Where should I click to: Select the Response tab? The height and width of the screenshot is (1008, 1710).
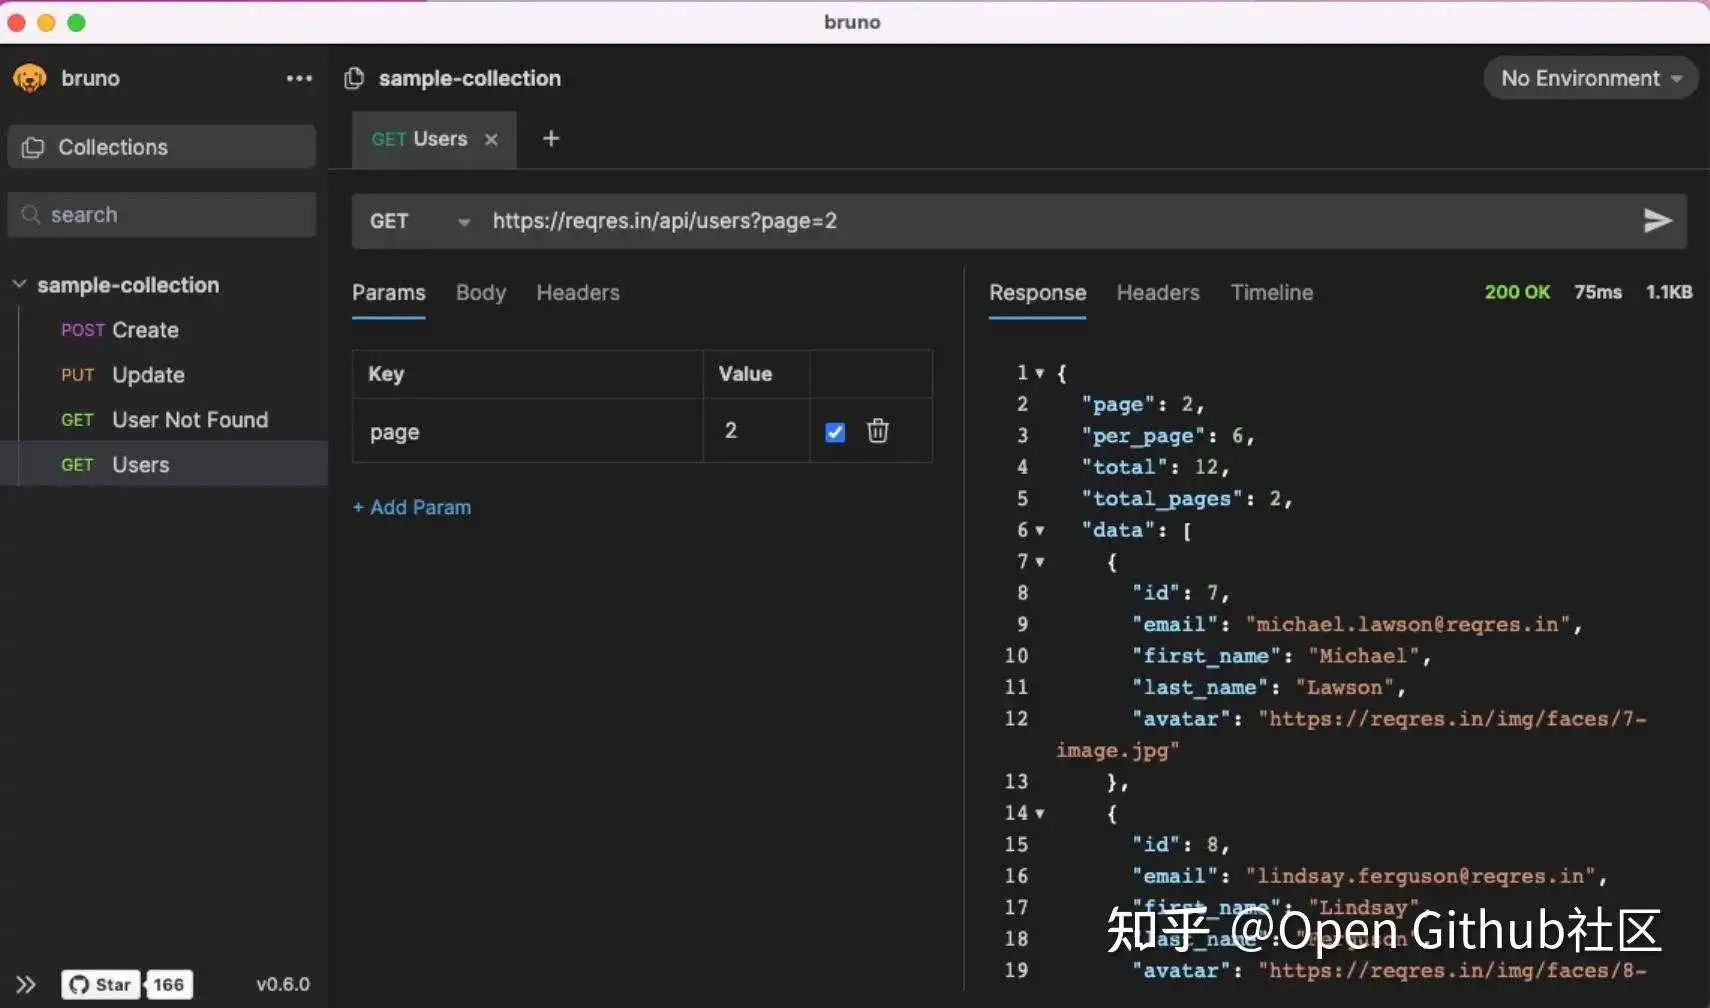point(1037,293)
